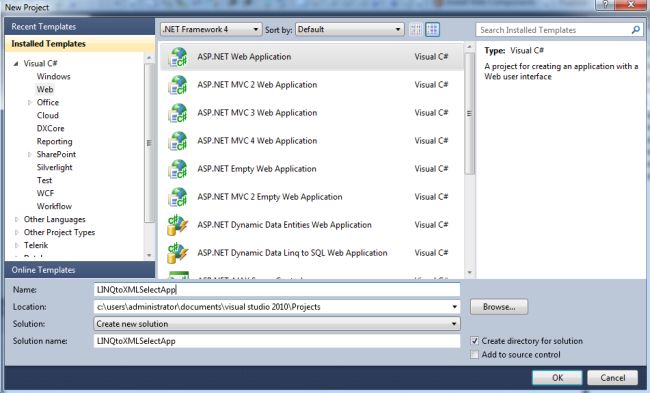Click the ASP.NET Empty Web Application icon
This screenshot has height=393, width=650.
[178, 169]
